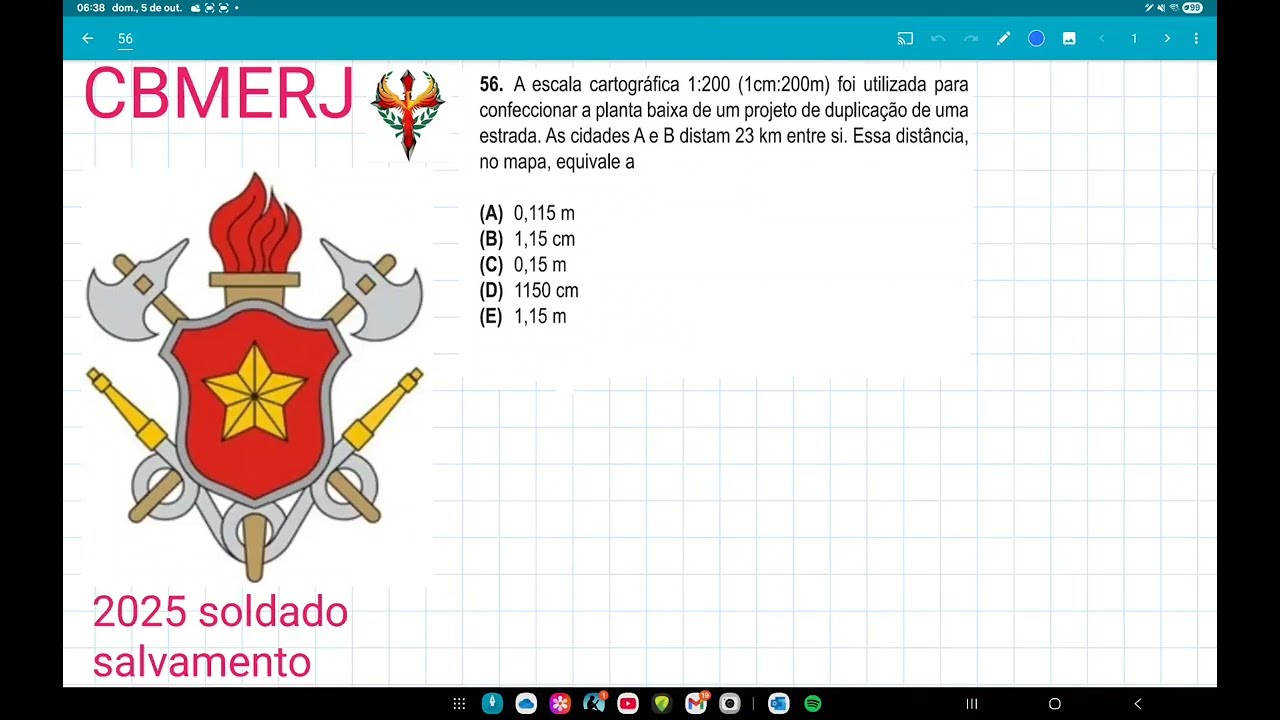Viewport: 1280px width, 720px height.
Task: Redo the last undone stroke
Action: pyautogui.click(x=971, y=39)
